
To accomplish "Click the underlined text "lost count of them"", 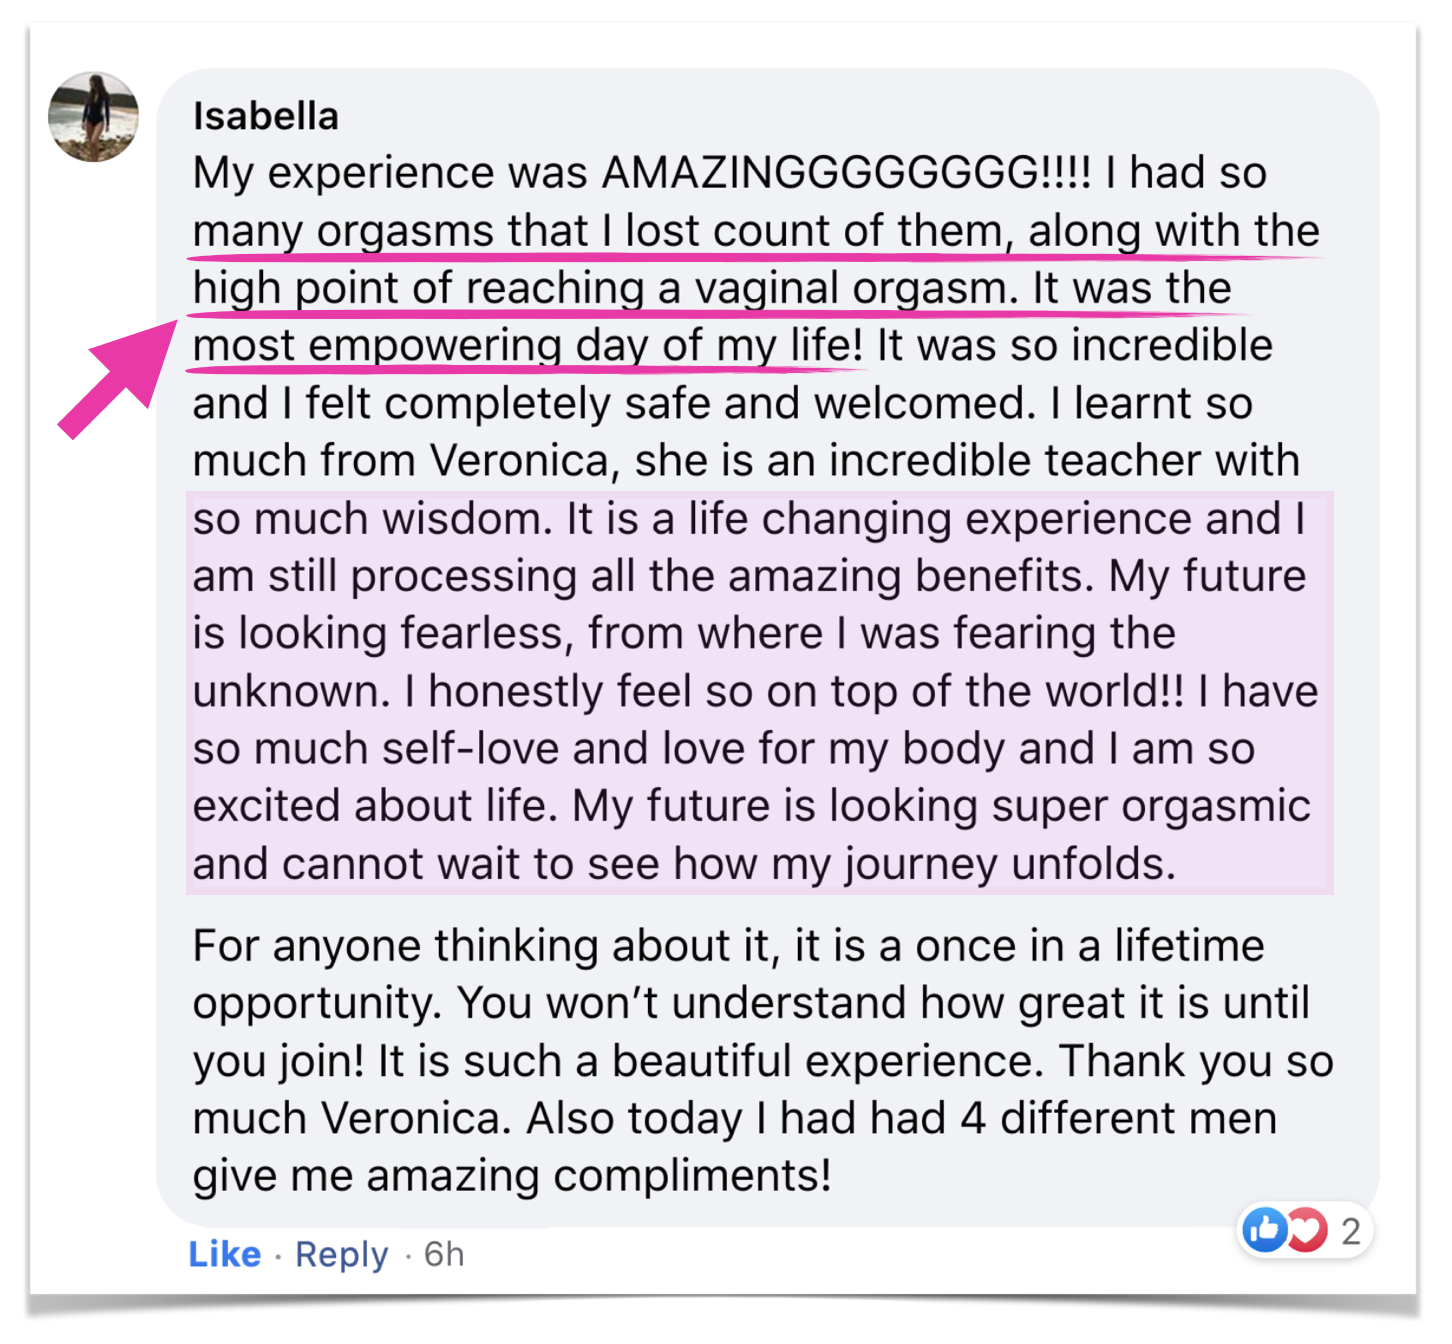I will click(x=812, y=231).
